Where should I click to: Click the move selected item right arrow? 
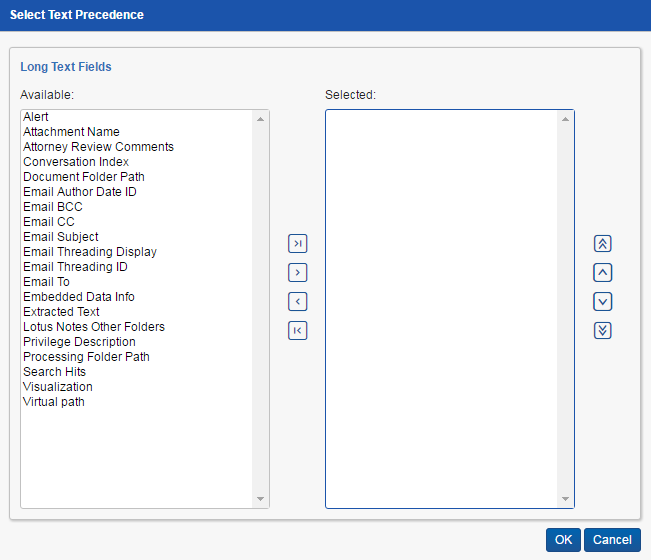point(298,273)
